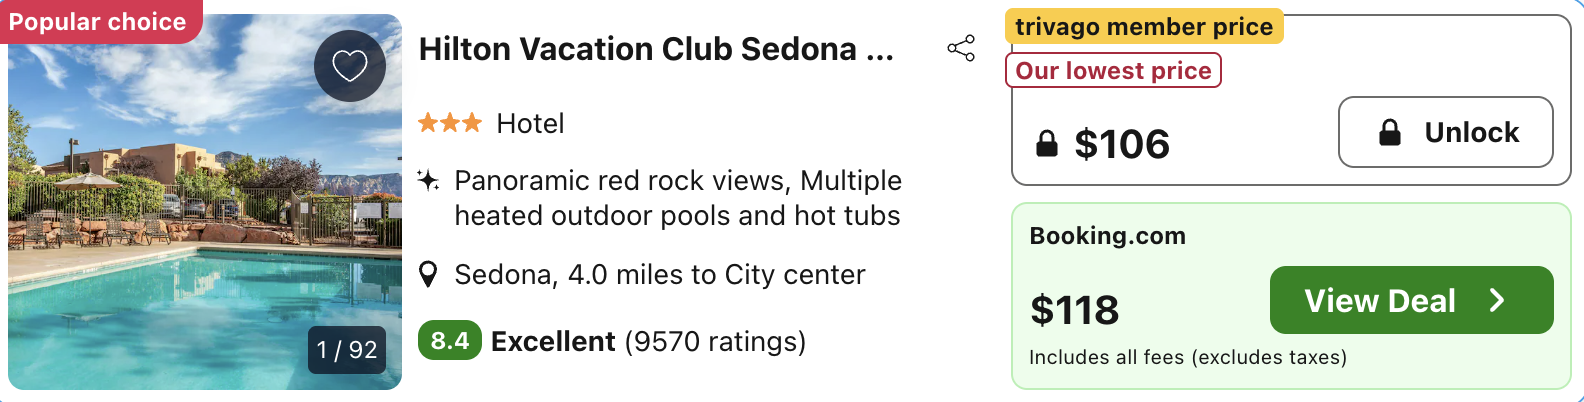Click the 1 / 92 photo counter
1584x402 pixels.
(347, 349)
